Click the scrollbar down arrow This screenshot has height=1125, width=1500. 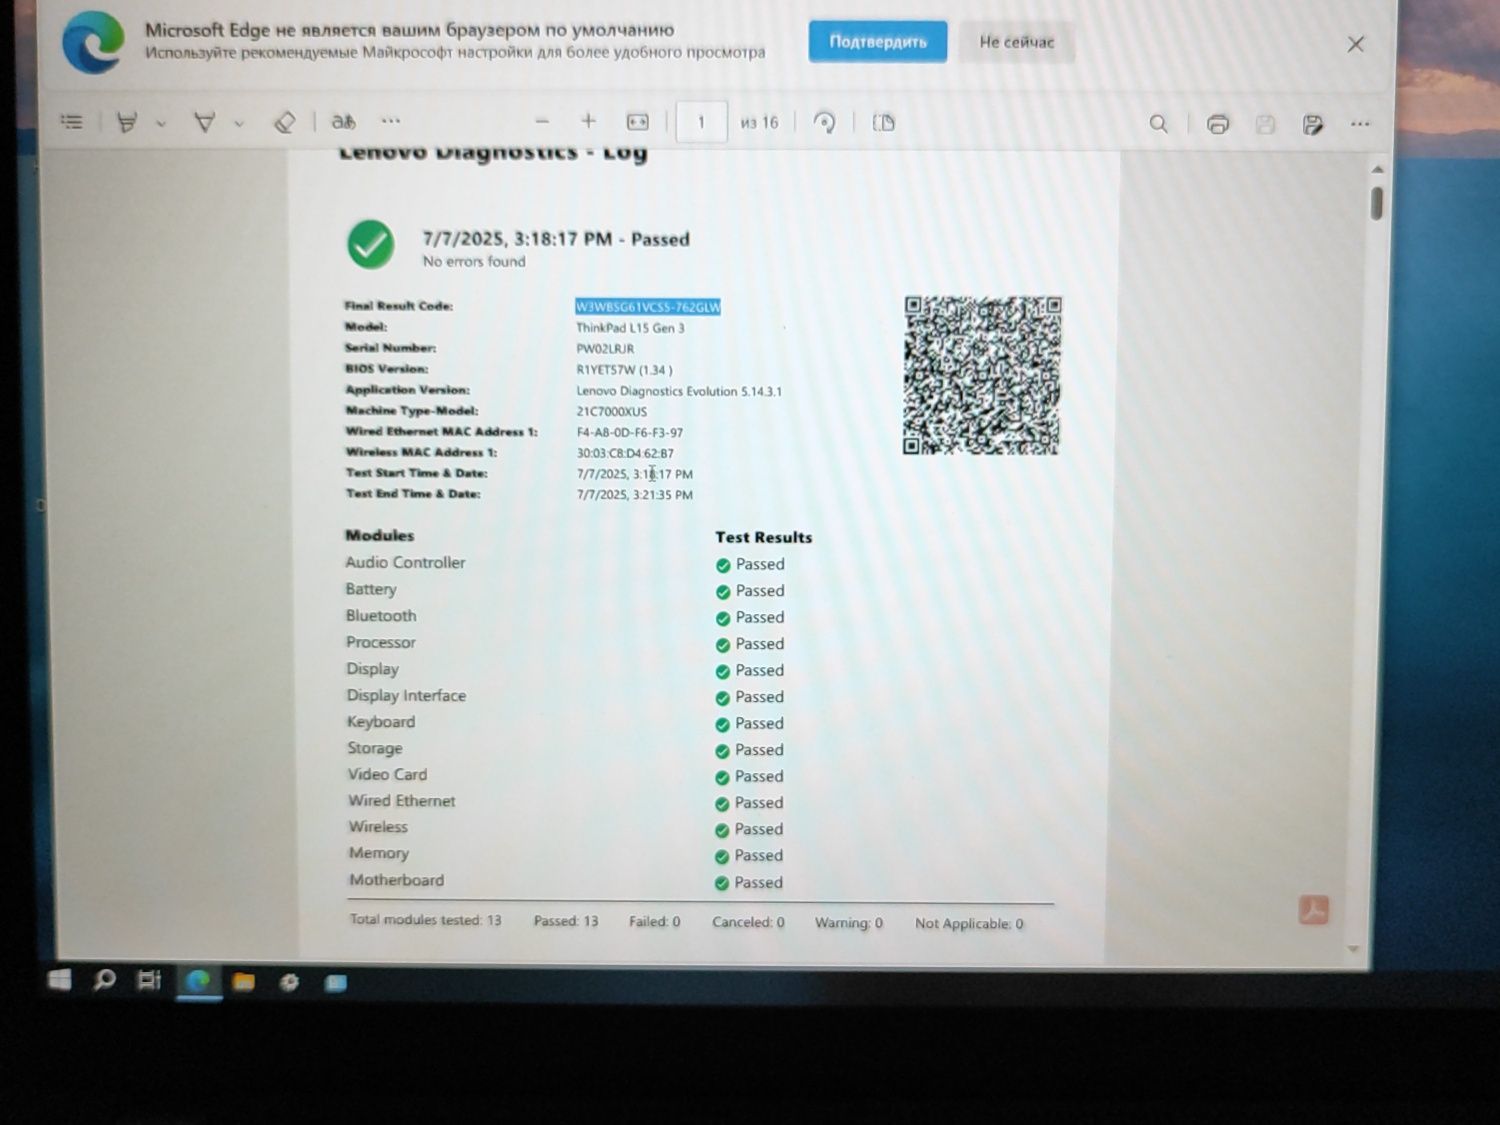(1353, 949)
